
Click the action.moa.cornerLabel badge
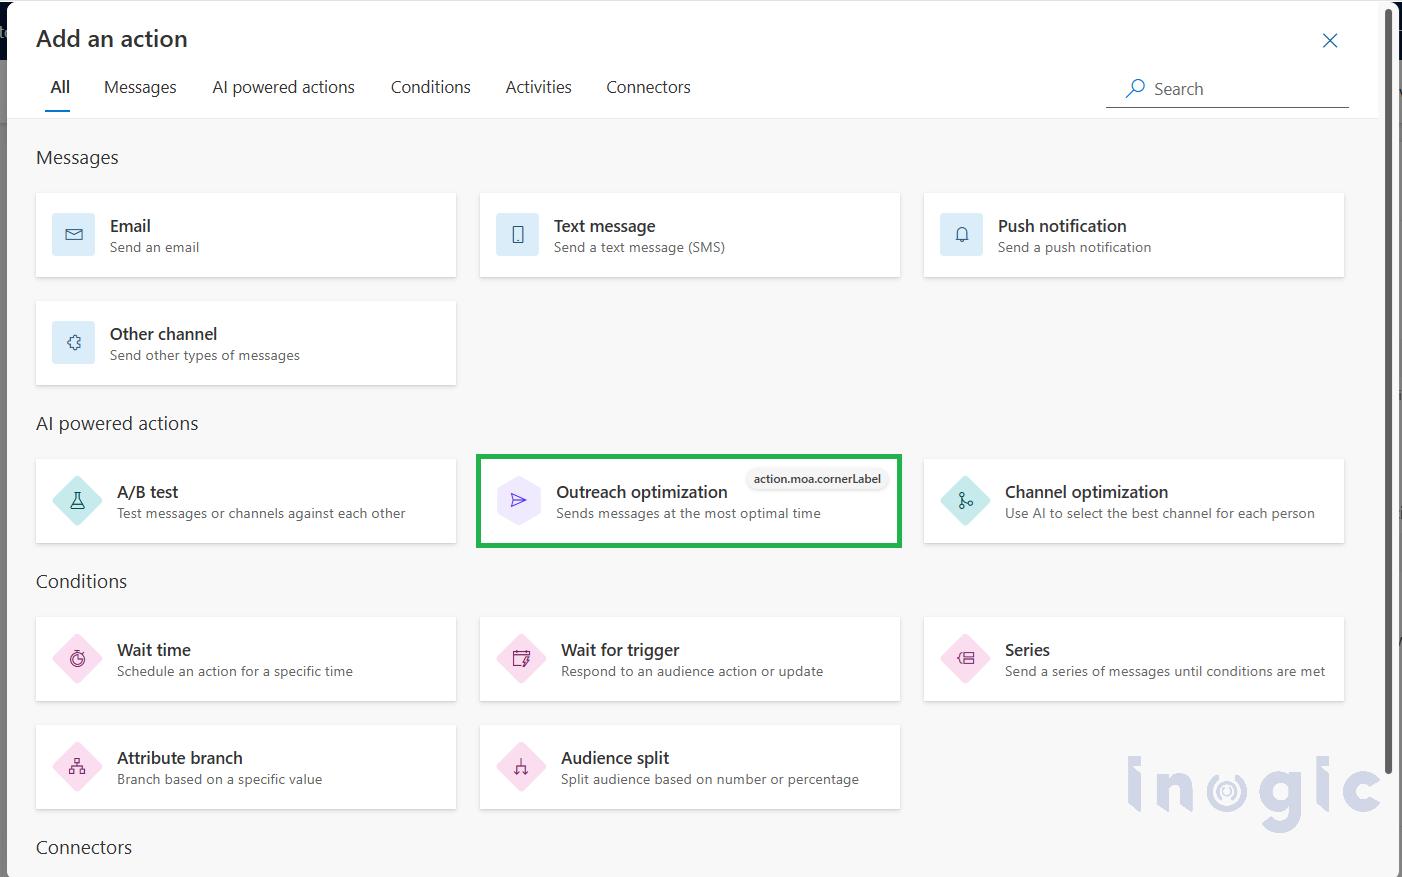click(817, 479)
